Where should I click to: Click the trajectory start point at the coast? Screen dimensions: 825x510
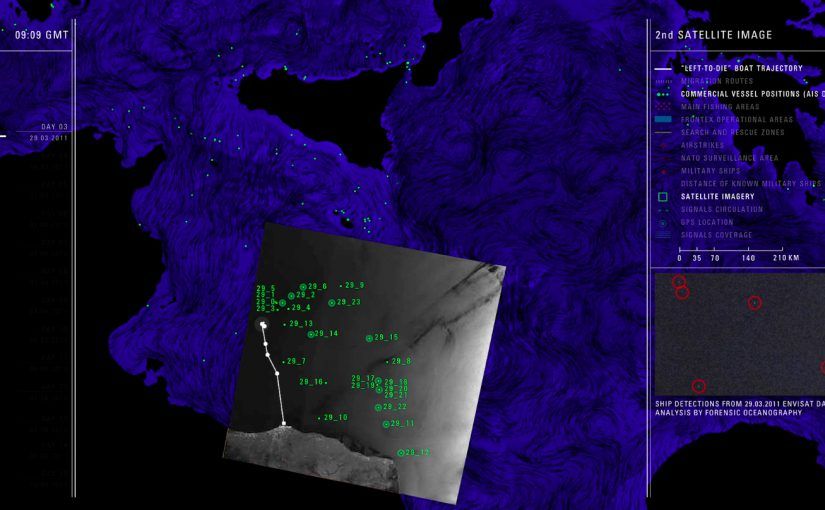point(284,424)
